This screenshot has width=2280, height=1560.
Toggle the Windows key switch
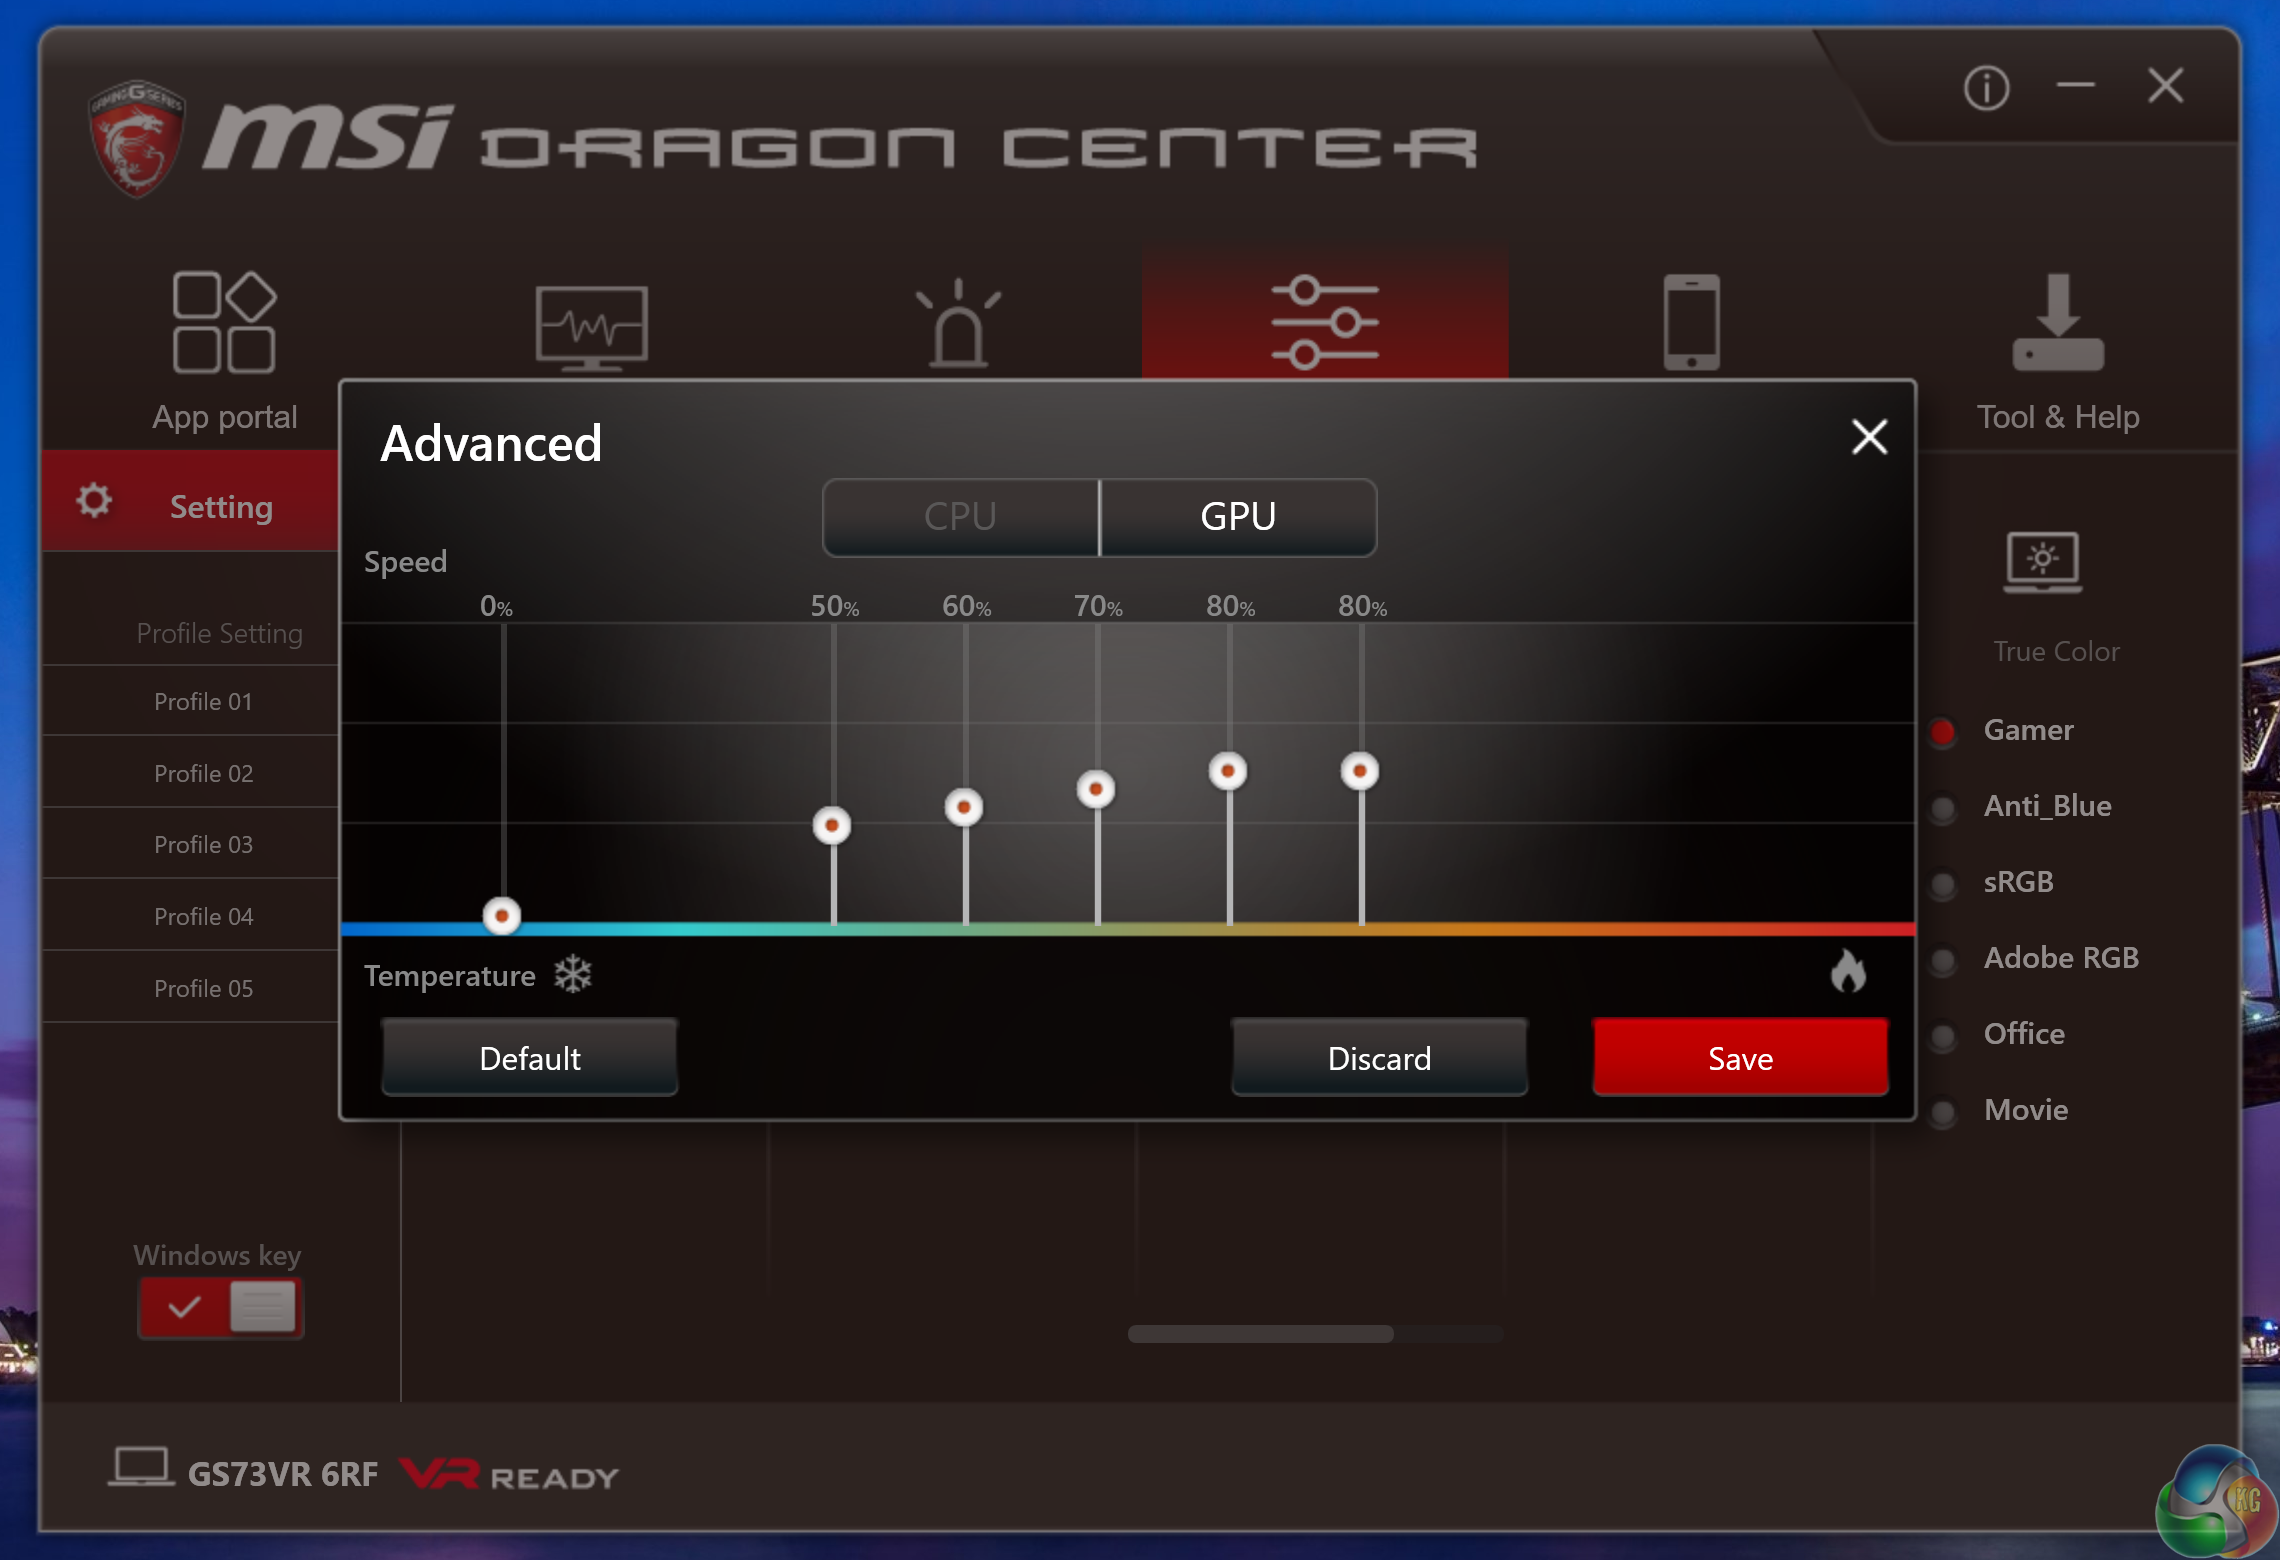coord(221,1307)
